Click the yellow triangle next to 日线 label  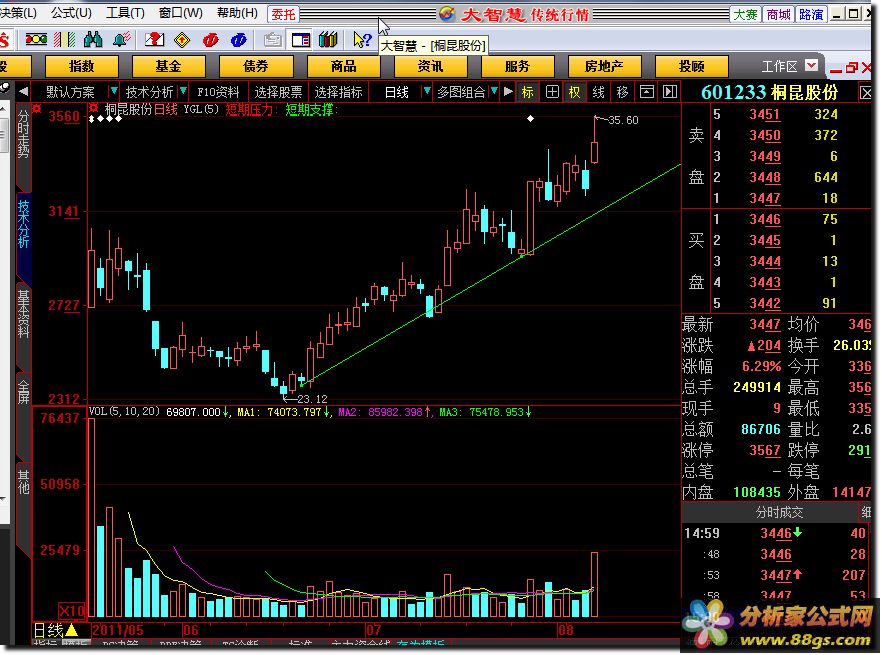pyautogui.click(x=71, y=630)
